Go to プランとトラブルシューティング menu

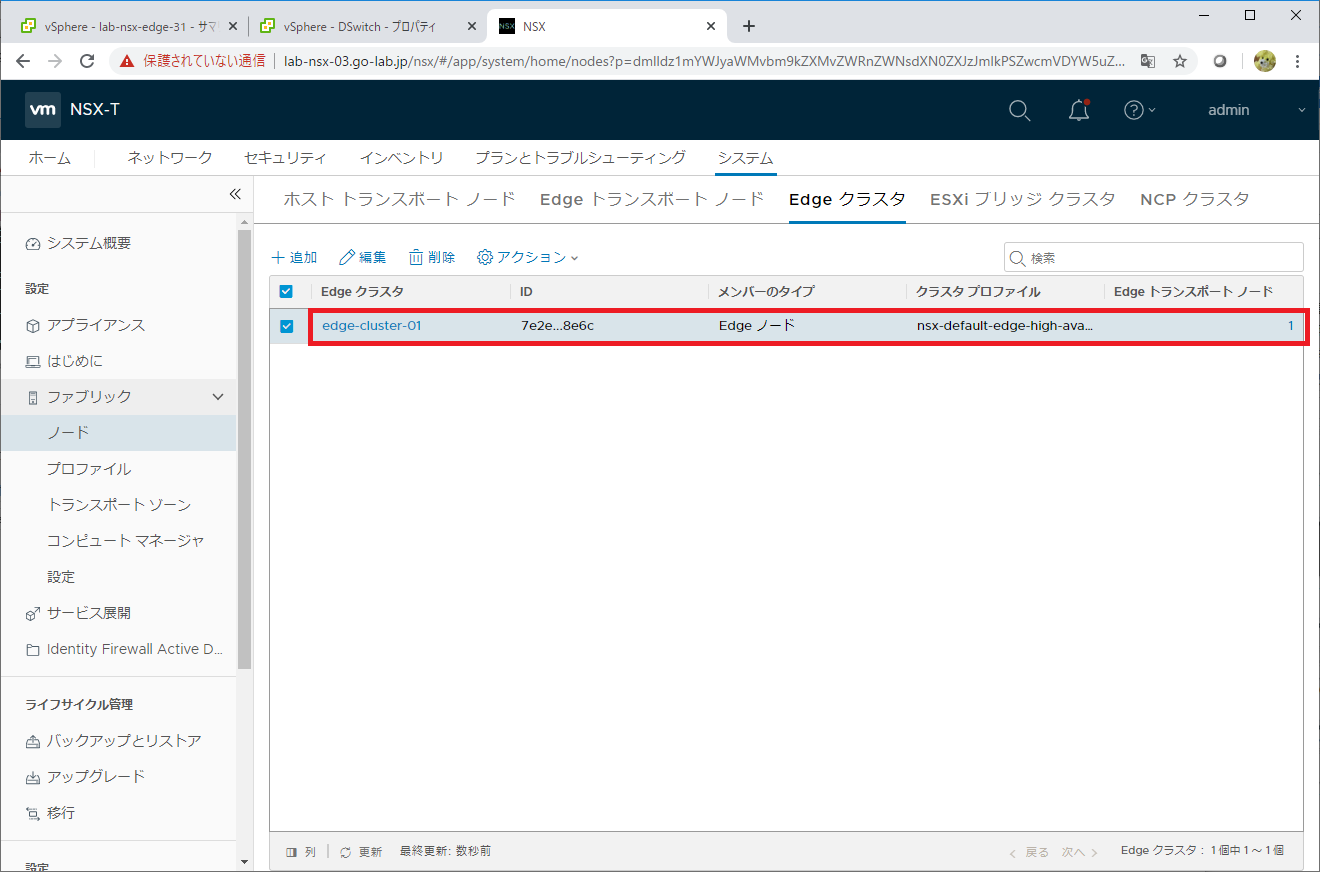pos(580,158)
